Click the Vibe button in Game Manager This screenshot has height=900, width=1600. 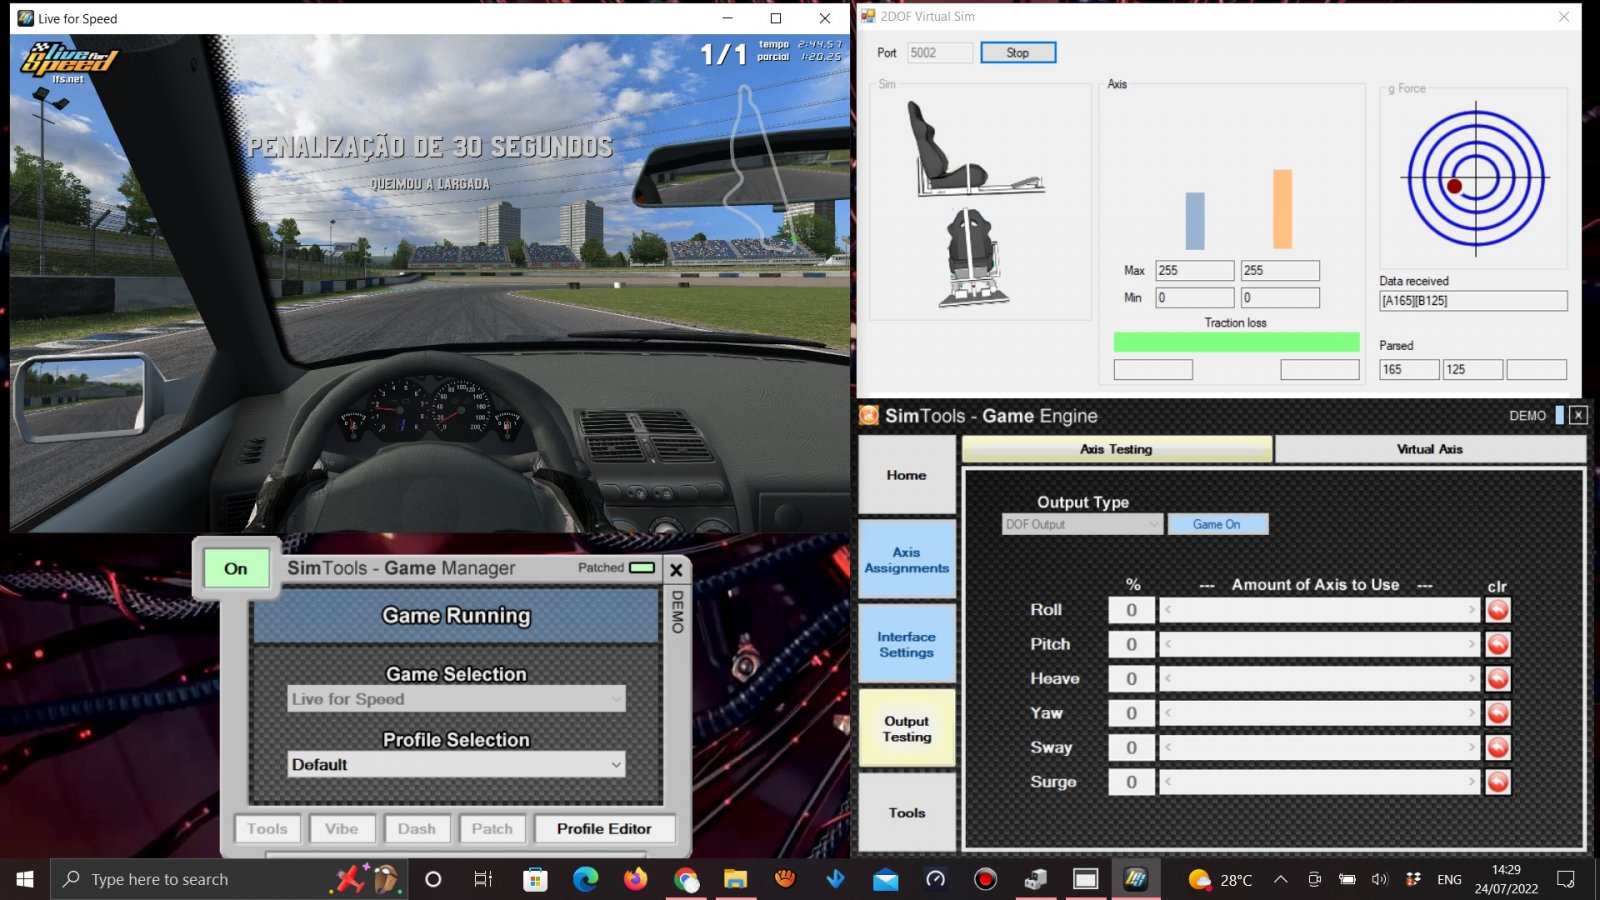pos(341,829)
